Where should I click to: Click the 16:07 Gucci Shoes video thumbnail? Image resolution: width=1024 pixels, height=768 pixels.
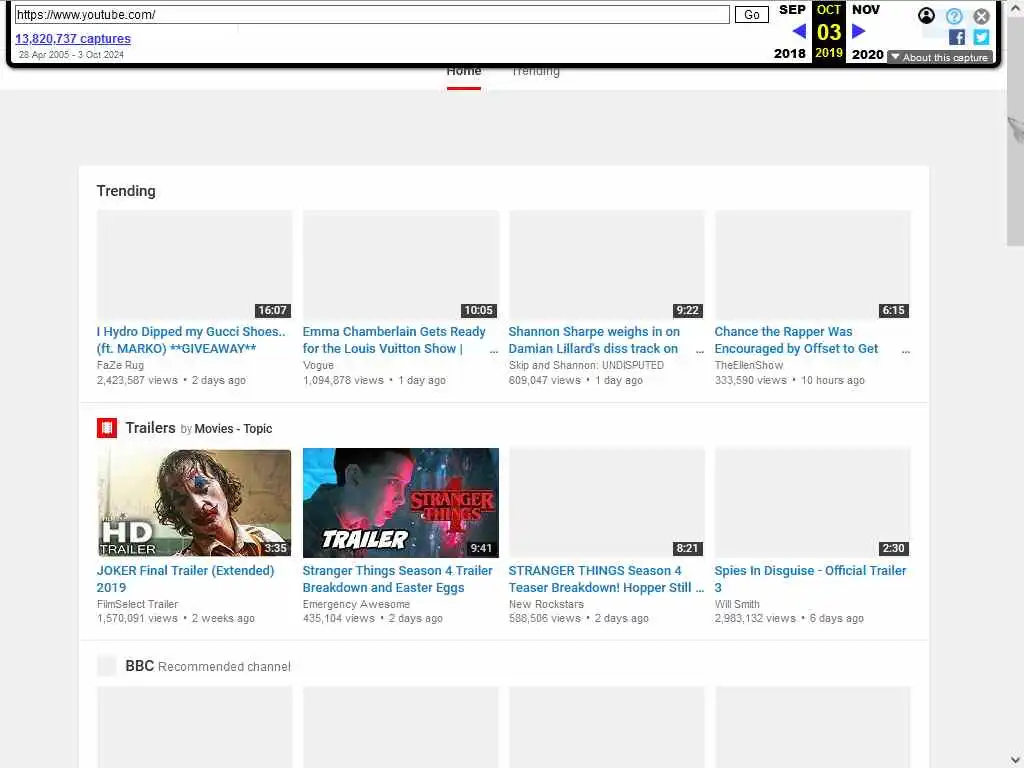tap(194, 264)
